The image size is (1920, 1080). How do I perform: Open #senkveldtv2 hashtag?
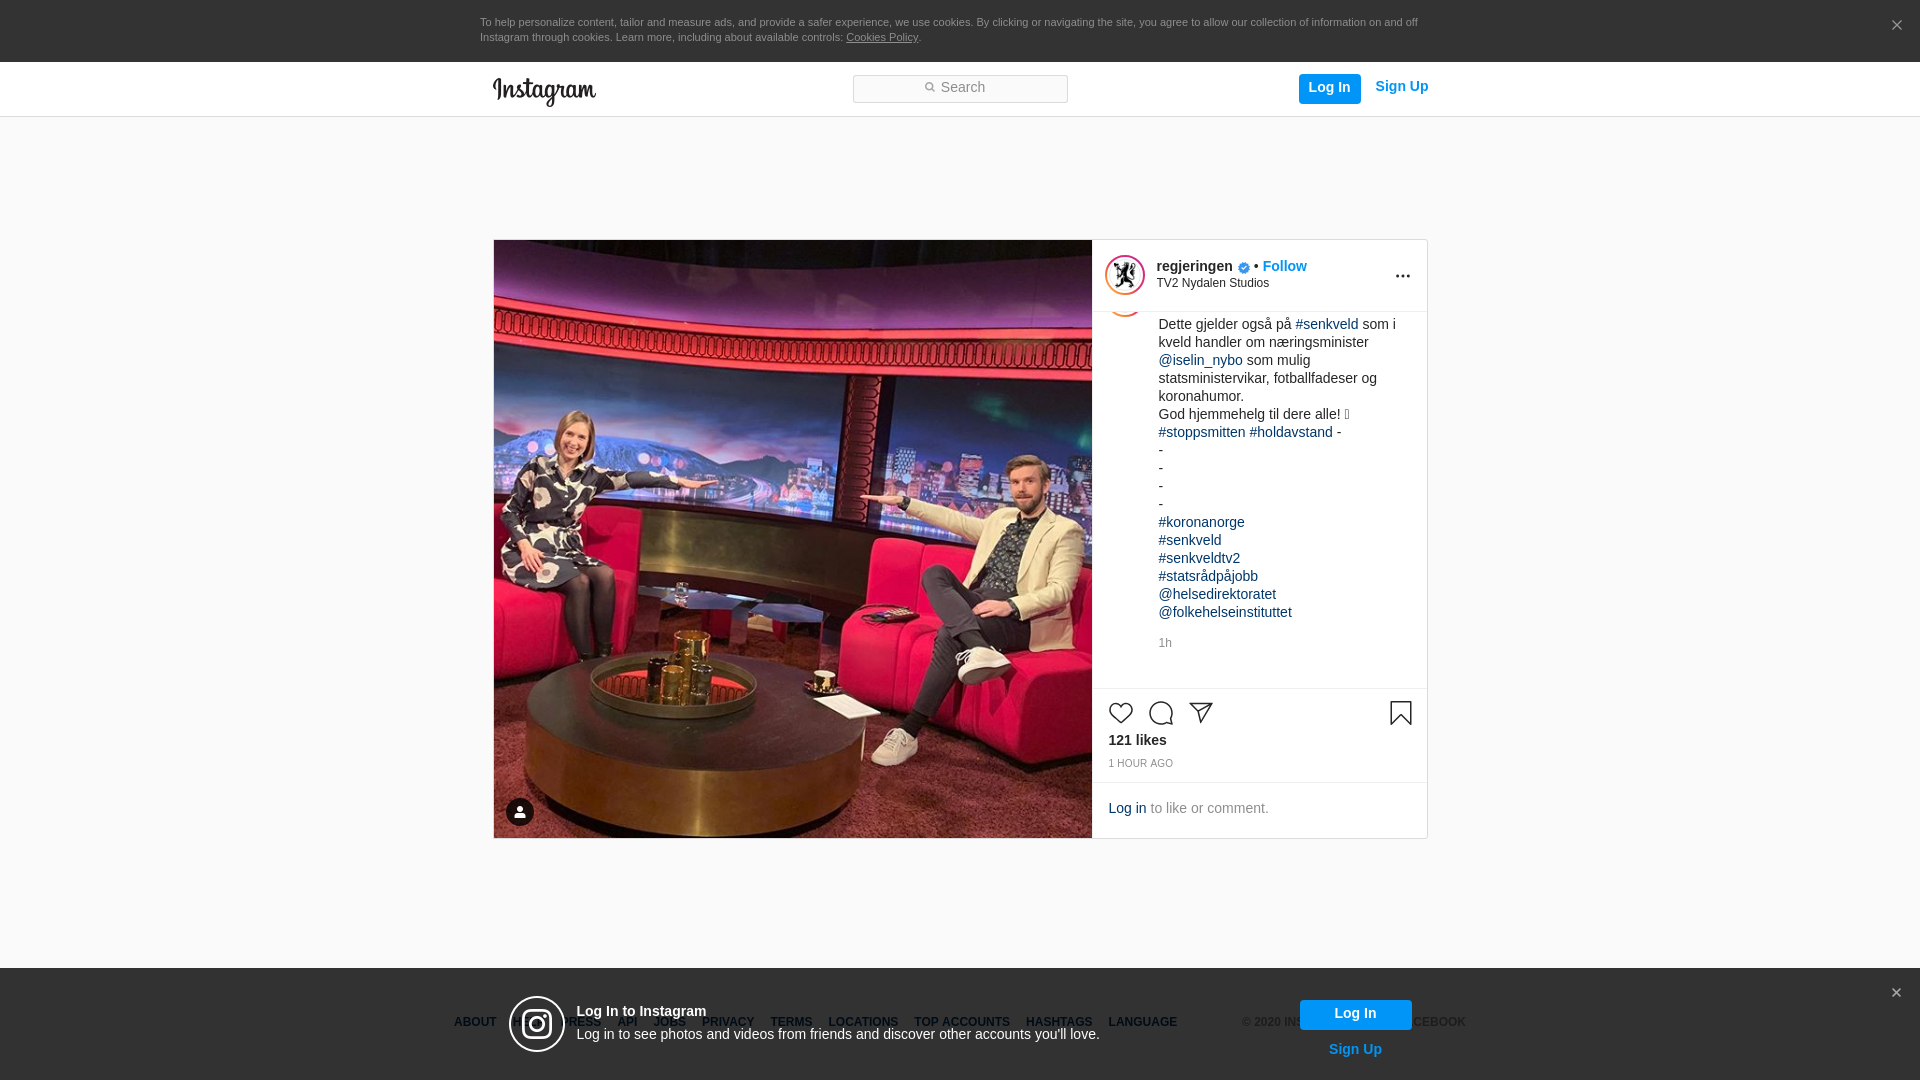(x=1198, y=558)
